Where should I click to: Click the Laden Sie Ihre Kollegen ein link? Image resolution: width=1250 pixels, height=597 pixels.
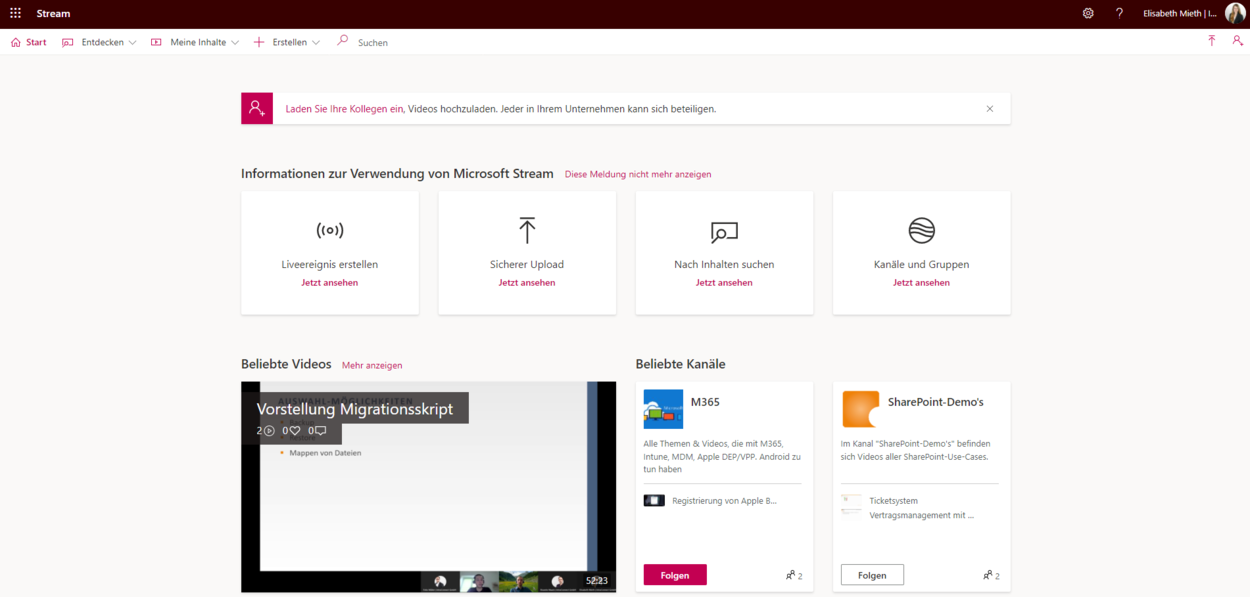pyautogui.click(x=345, y=109)
